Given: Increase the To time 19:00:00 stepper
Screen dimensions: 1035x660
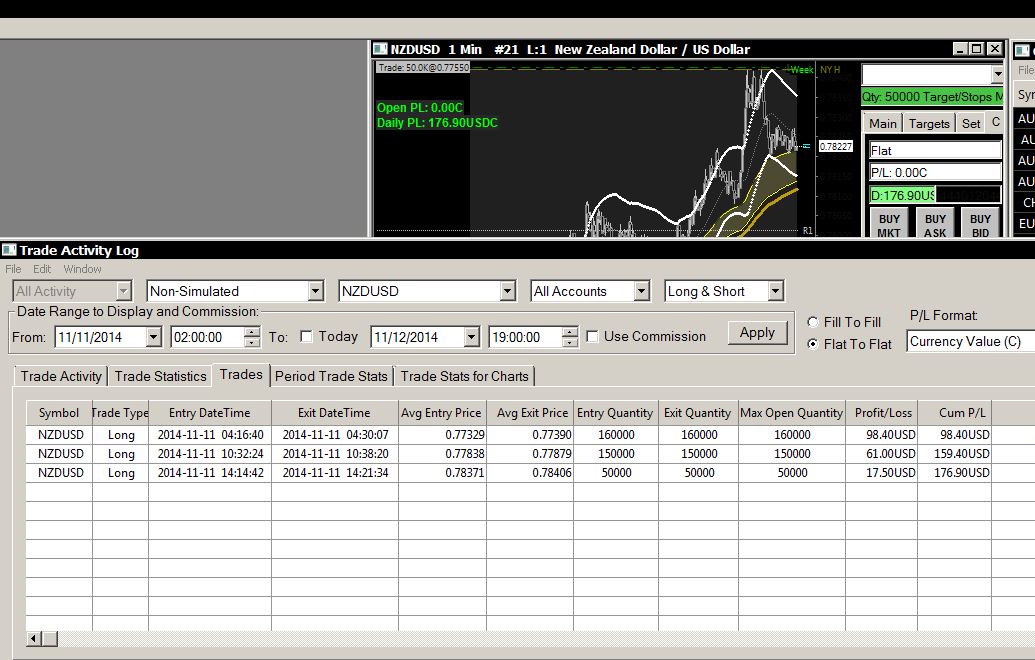Looking at the screenshot, I should 570,333.
